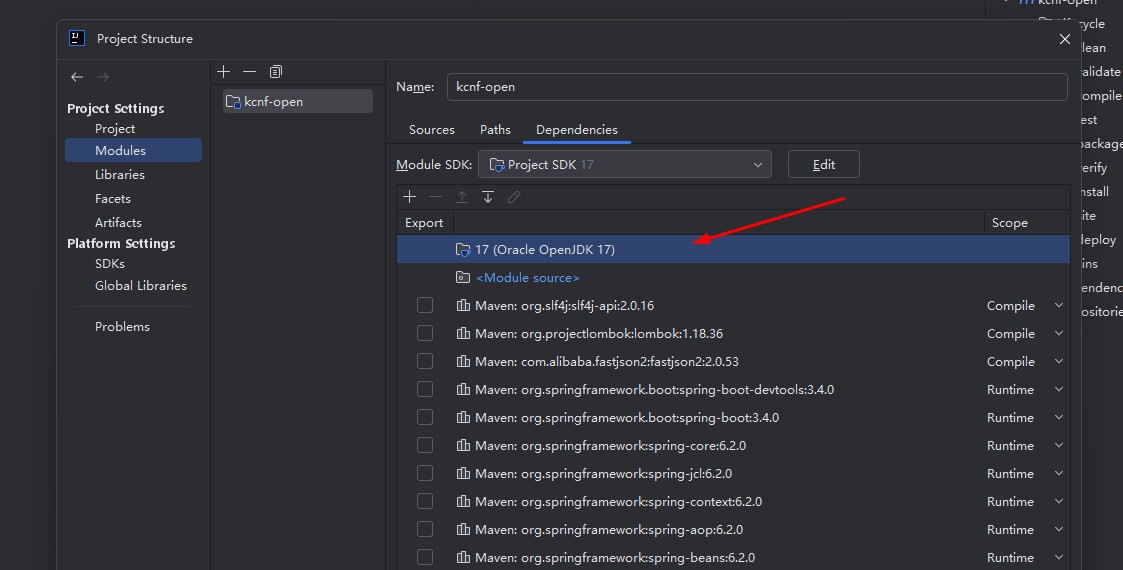Add a dependency with the plus icon
This screenshot has height=570, width=1123.
(409, 197)
